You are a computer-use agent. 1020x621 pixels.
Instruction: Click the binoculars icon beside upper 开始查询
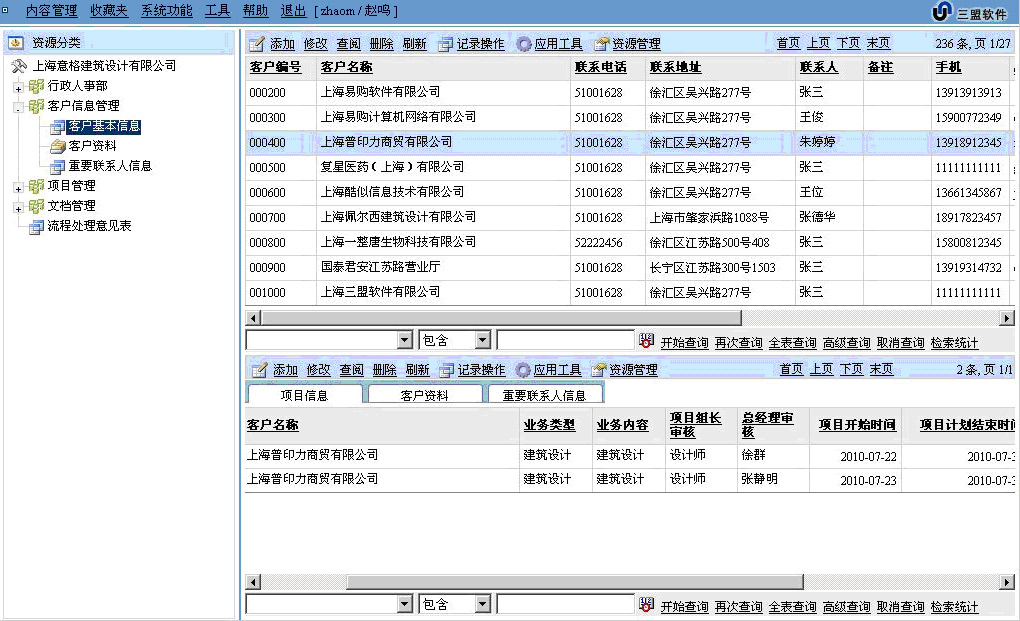coord(647,341)
